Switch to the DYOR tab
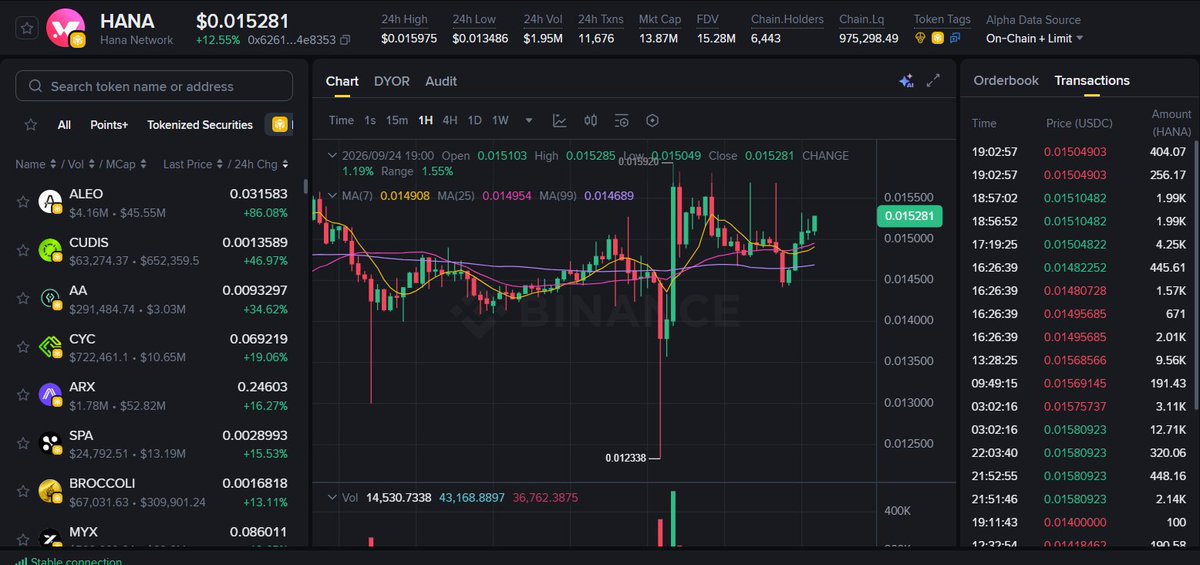The height and width of the screenshot is (565, 1200). (392, 81)
